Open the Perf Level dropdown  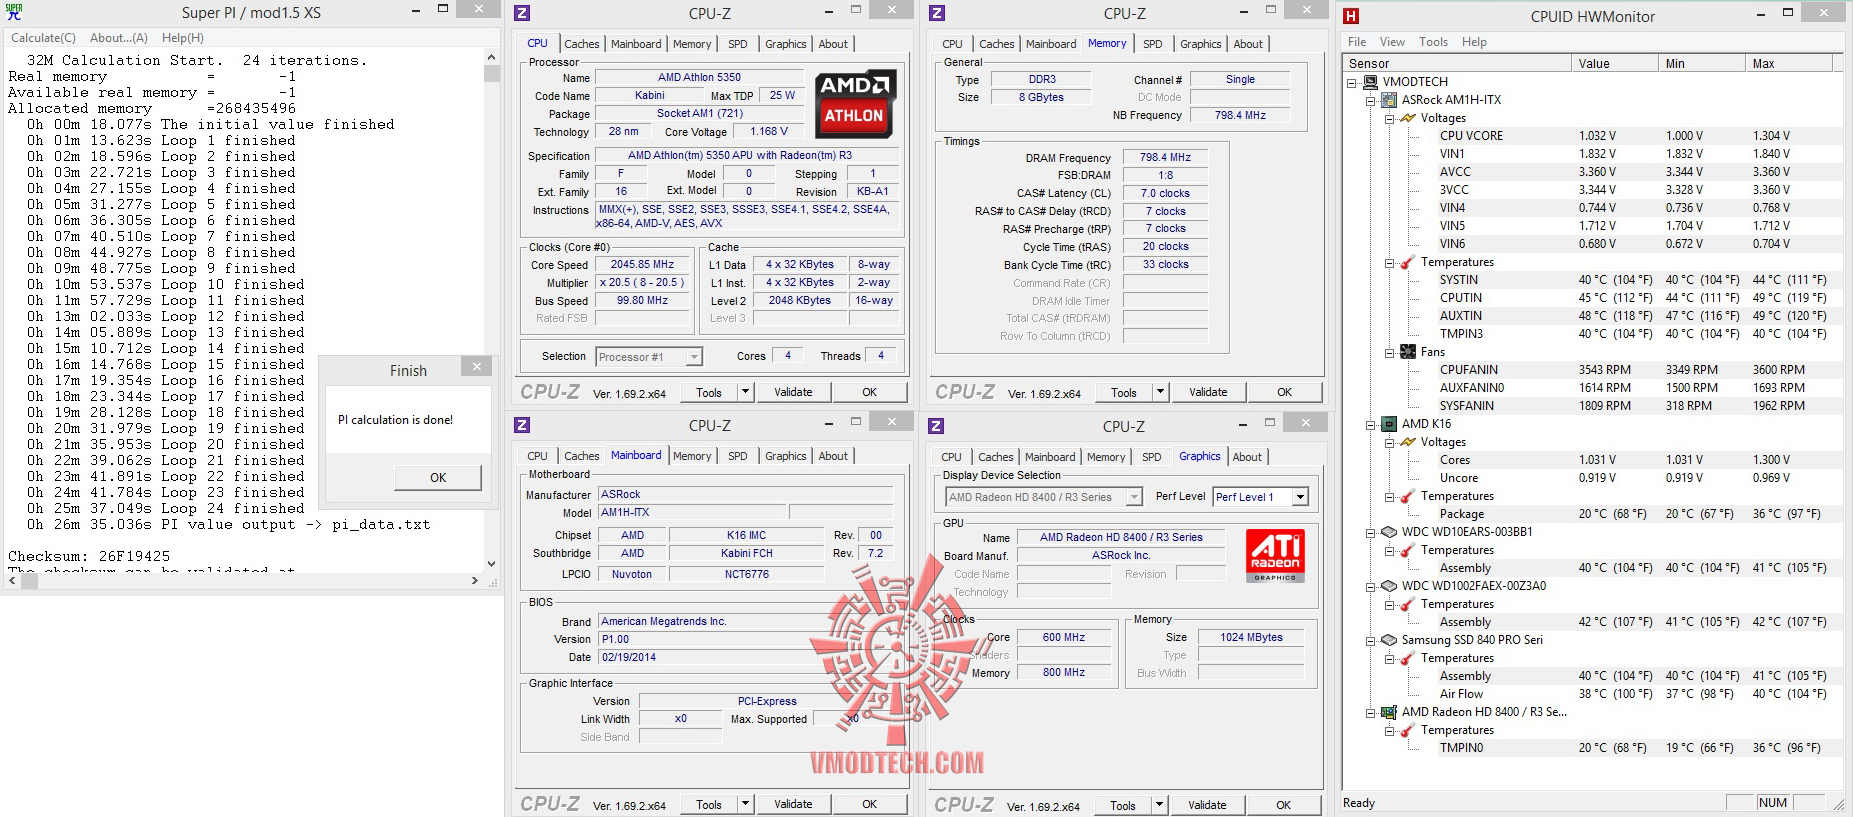point(1300,497)
